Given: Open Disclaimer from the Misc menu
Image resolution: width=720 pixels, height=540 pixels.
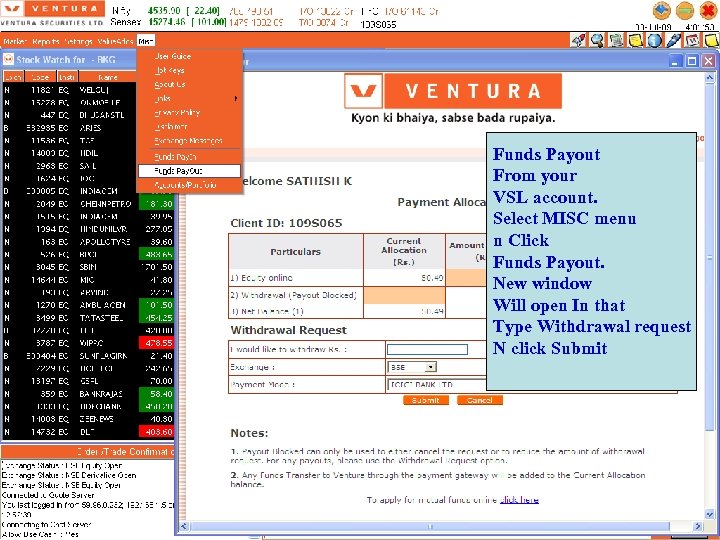Looking at the screenshot, I should (171, 126).
